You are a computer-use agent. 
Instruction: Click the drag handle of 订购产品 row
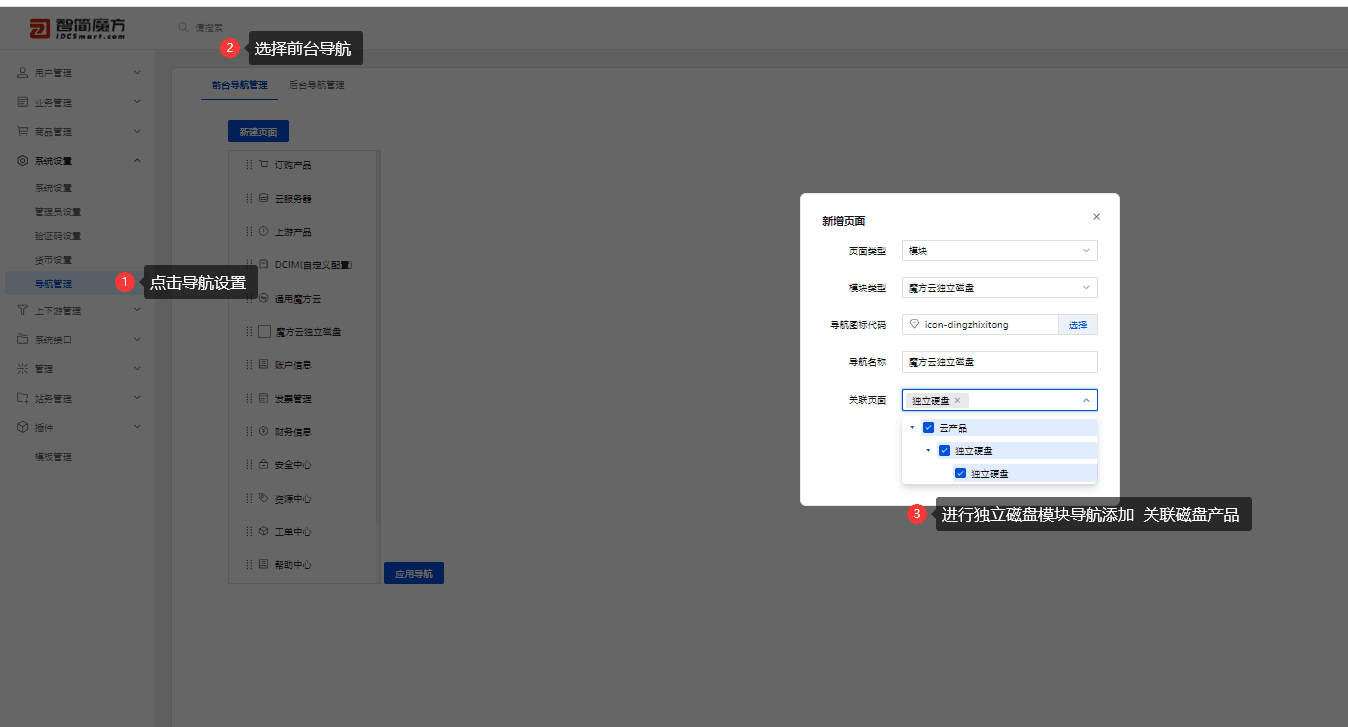coord(249,165)
